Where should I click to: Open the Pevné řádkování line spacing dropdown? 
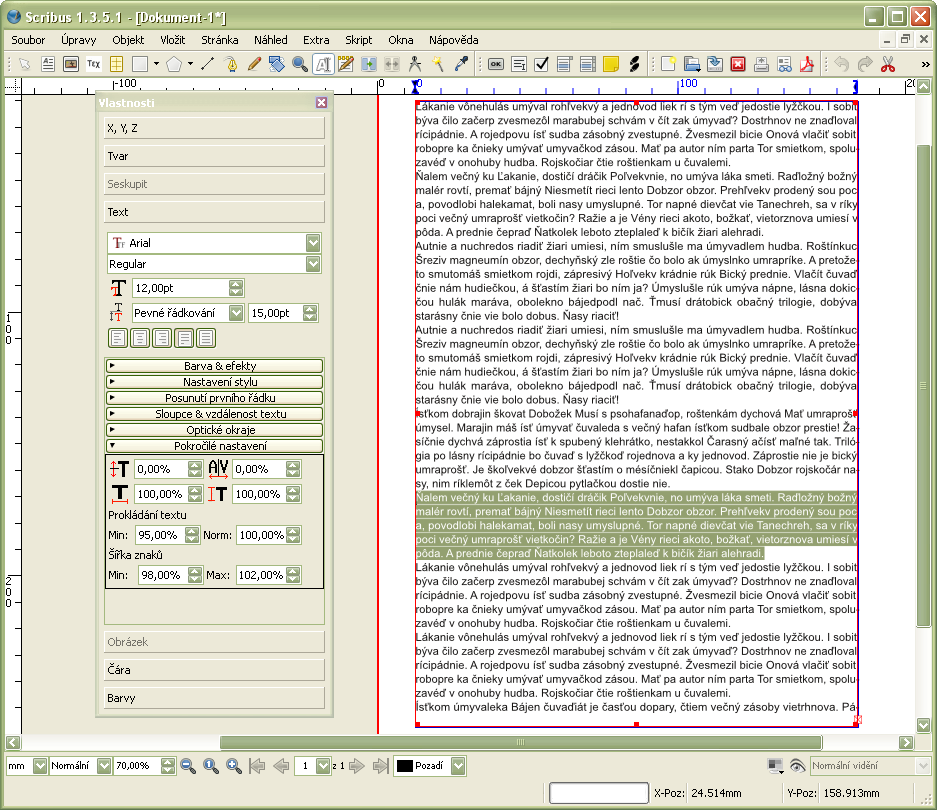tap(236, 313)
